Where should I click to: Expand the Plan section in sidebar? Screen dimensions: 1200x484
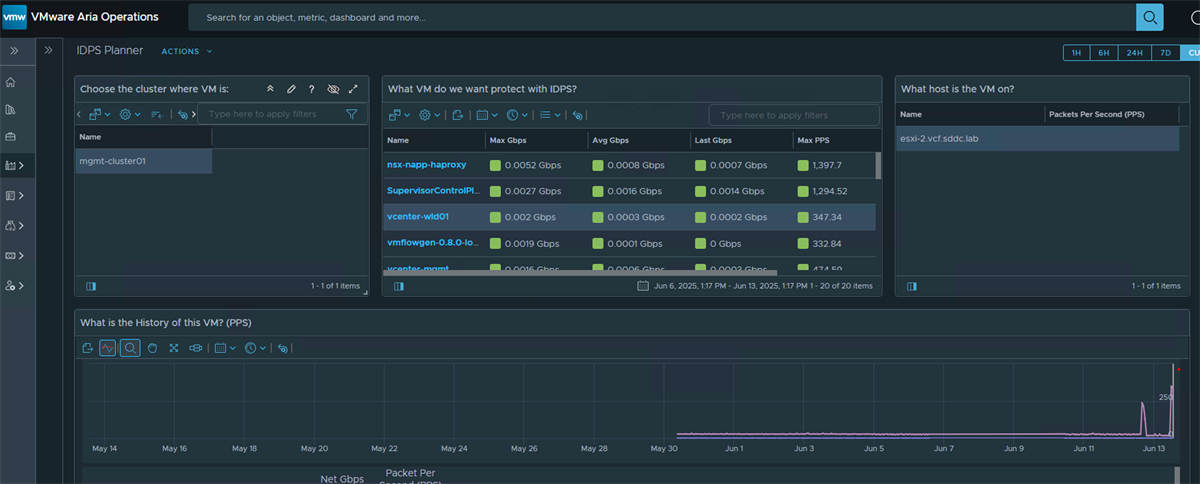14,256
